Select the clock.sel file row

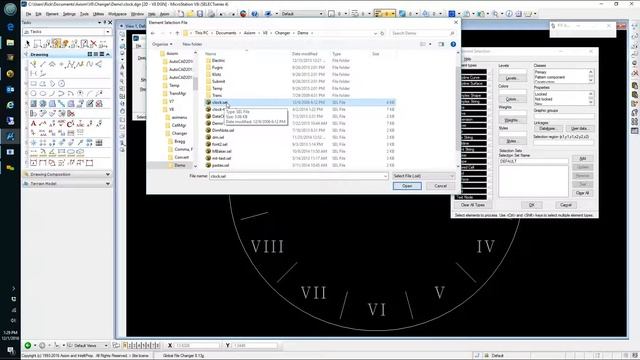pos(300,102)
